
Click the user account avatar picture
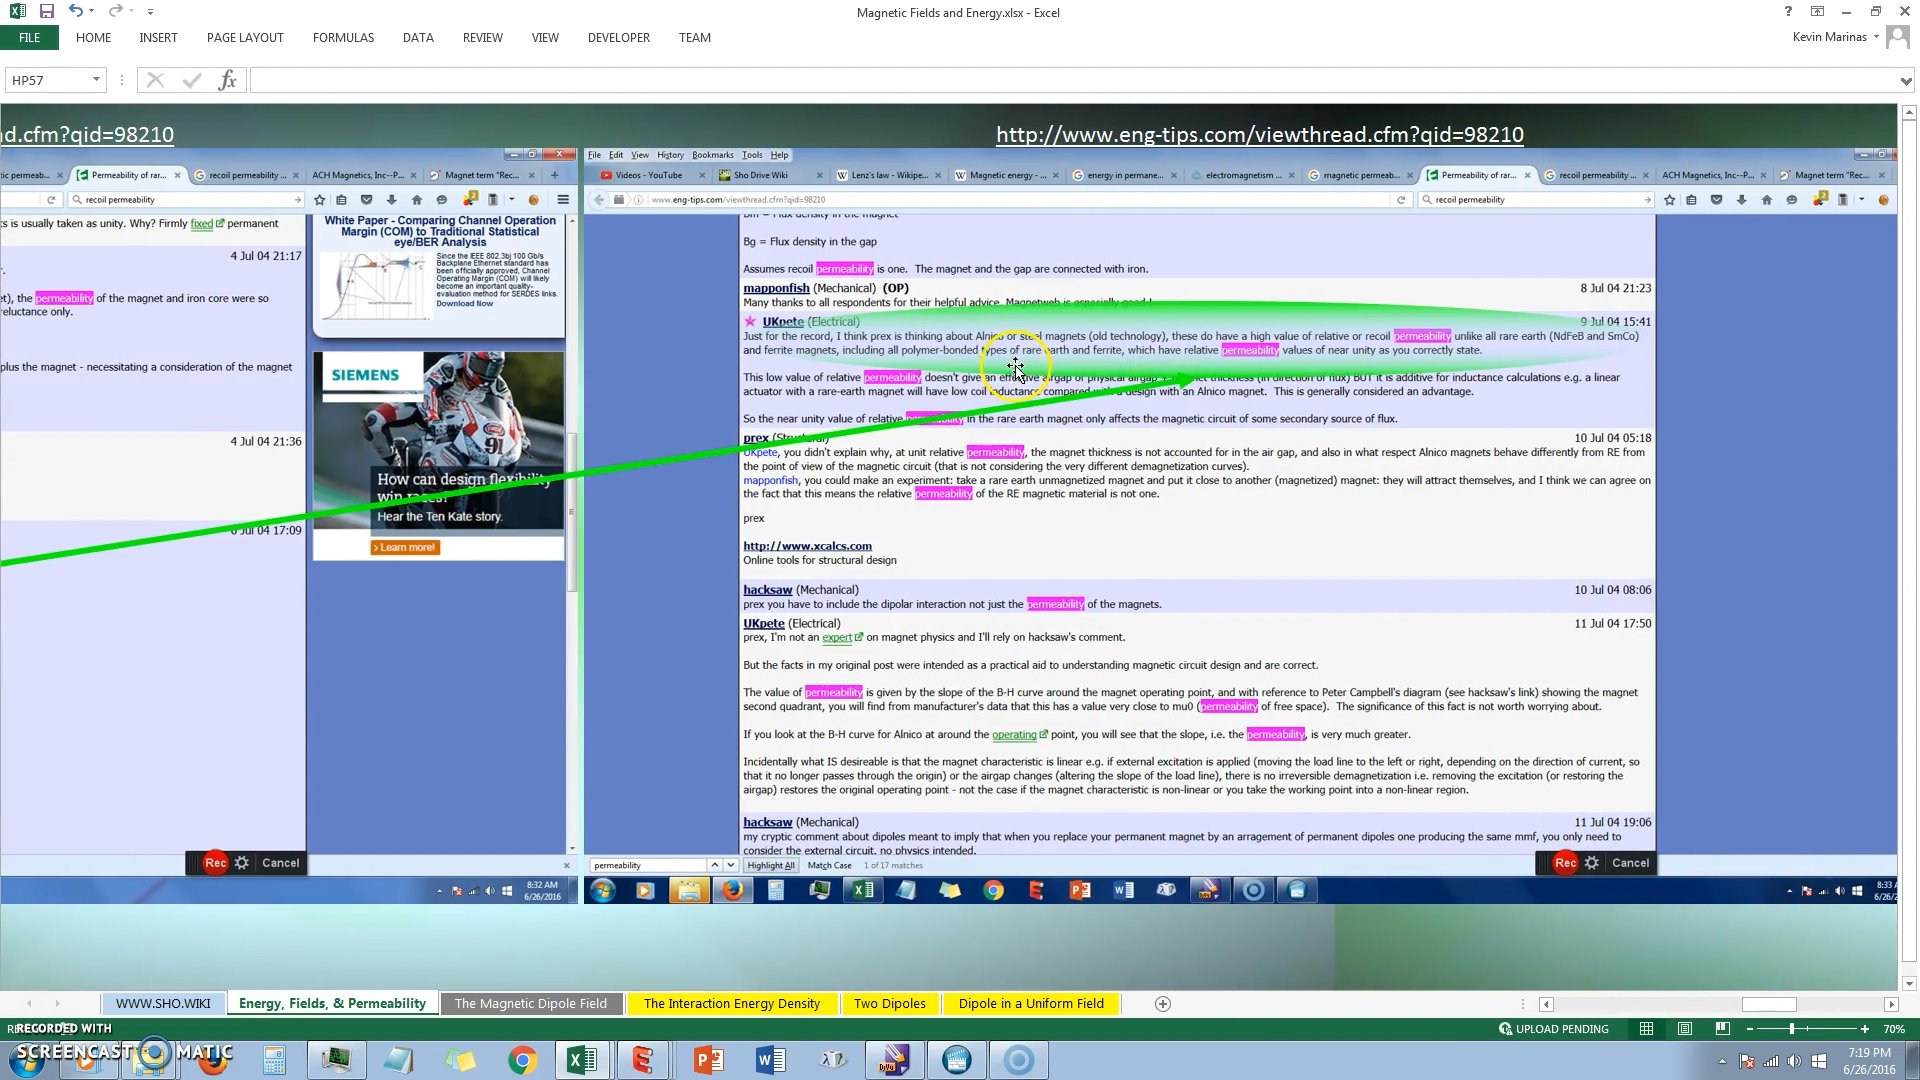coord(1898,37)
